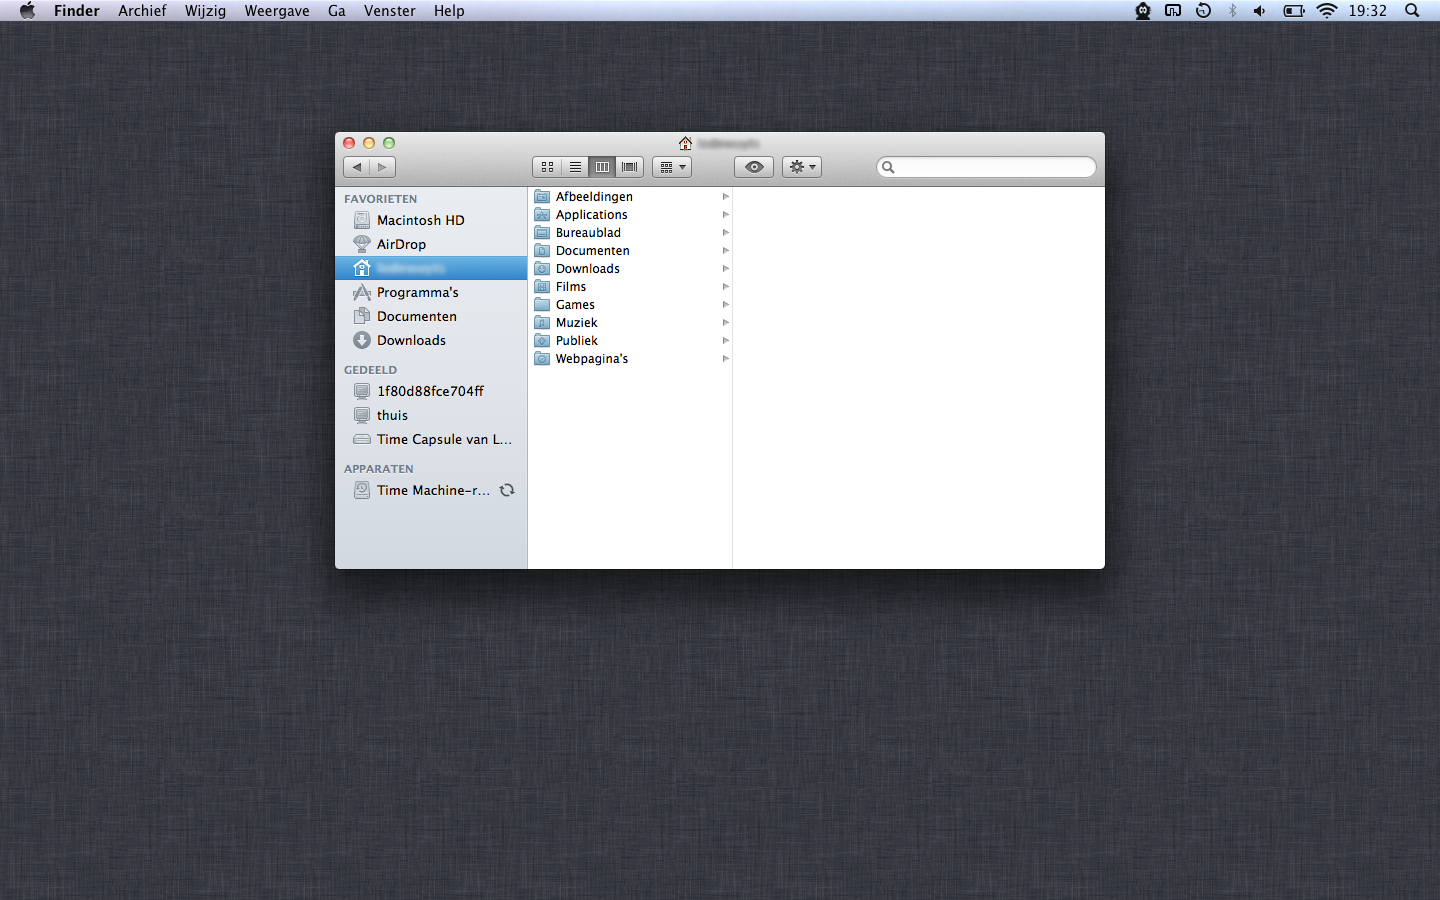Click the Bureaublad folder icon
1440x900 pixels.
(x=542, y=233)
